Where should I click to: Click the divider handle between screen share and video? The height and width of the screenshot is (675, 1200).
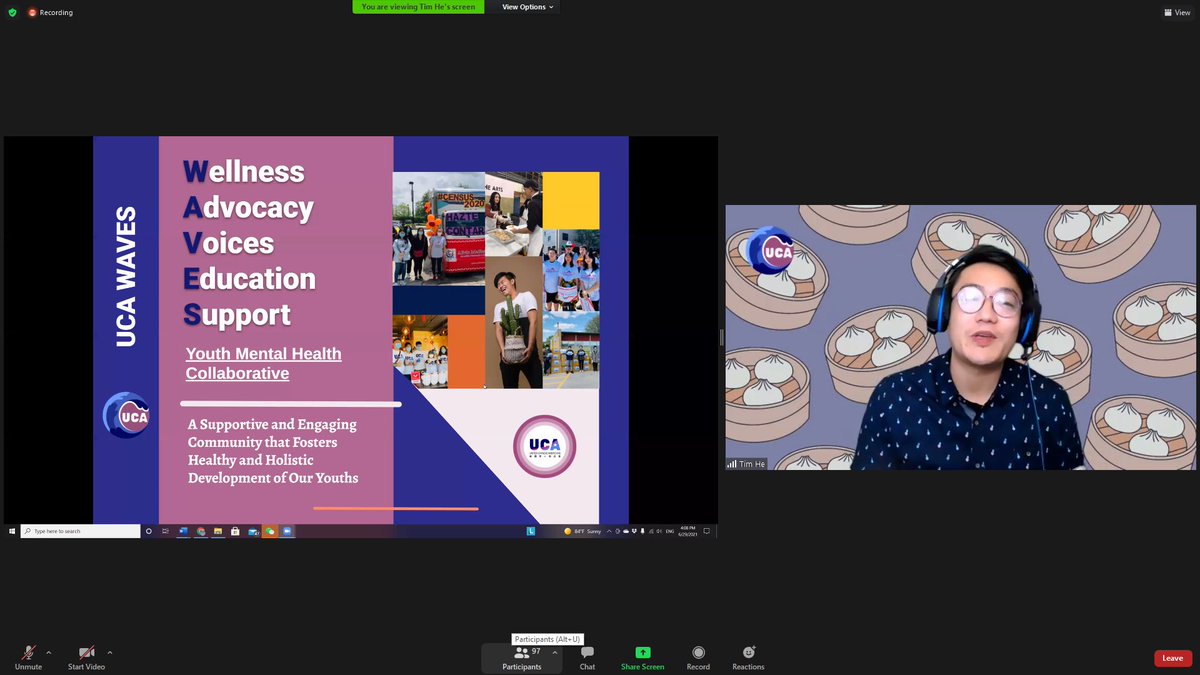click(x=721, y=337)
